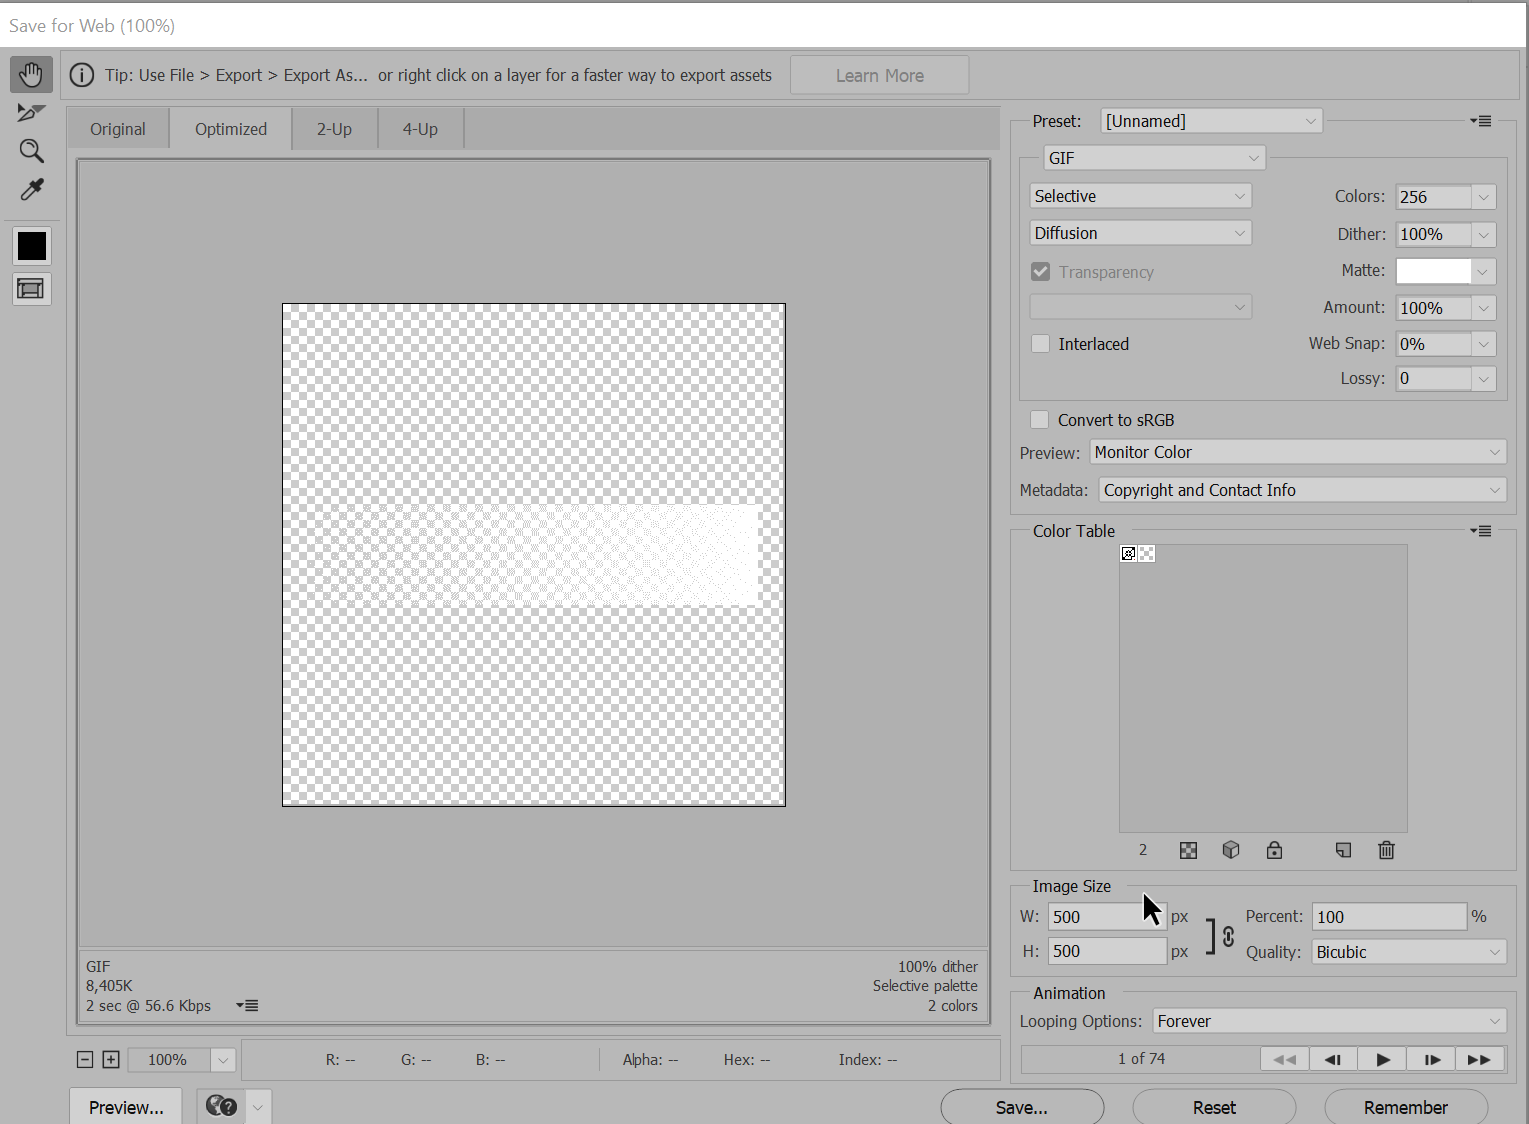Play the animation
Image resolution: width=1529 pixels, height=1124 pixels.
(1382, 1059)
